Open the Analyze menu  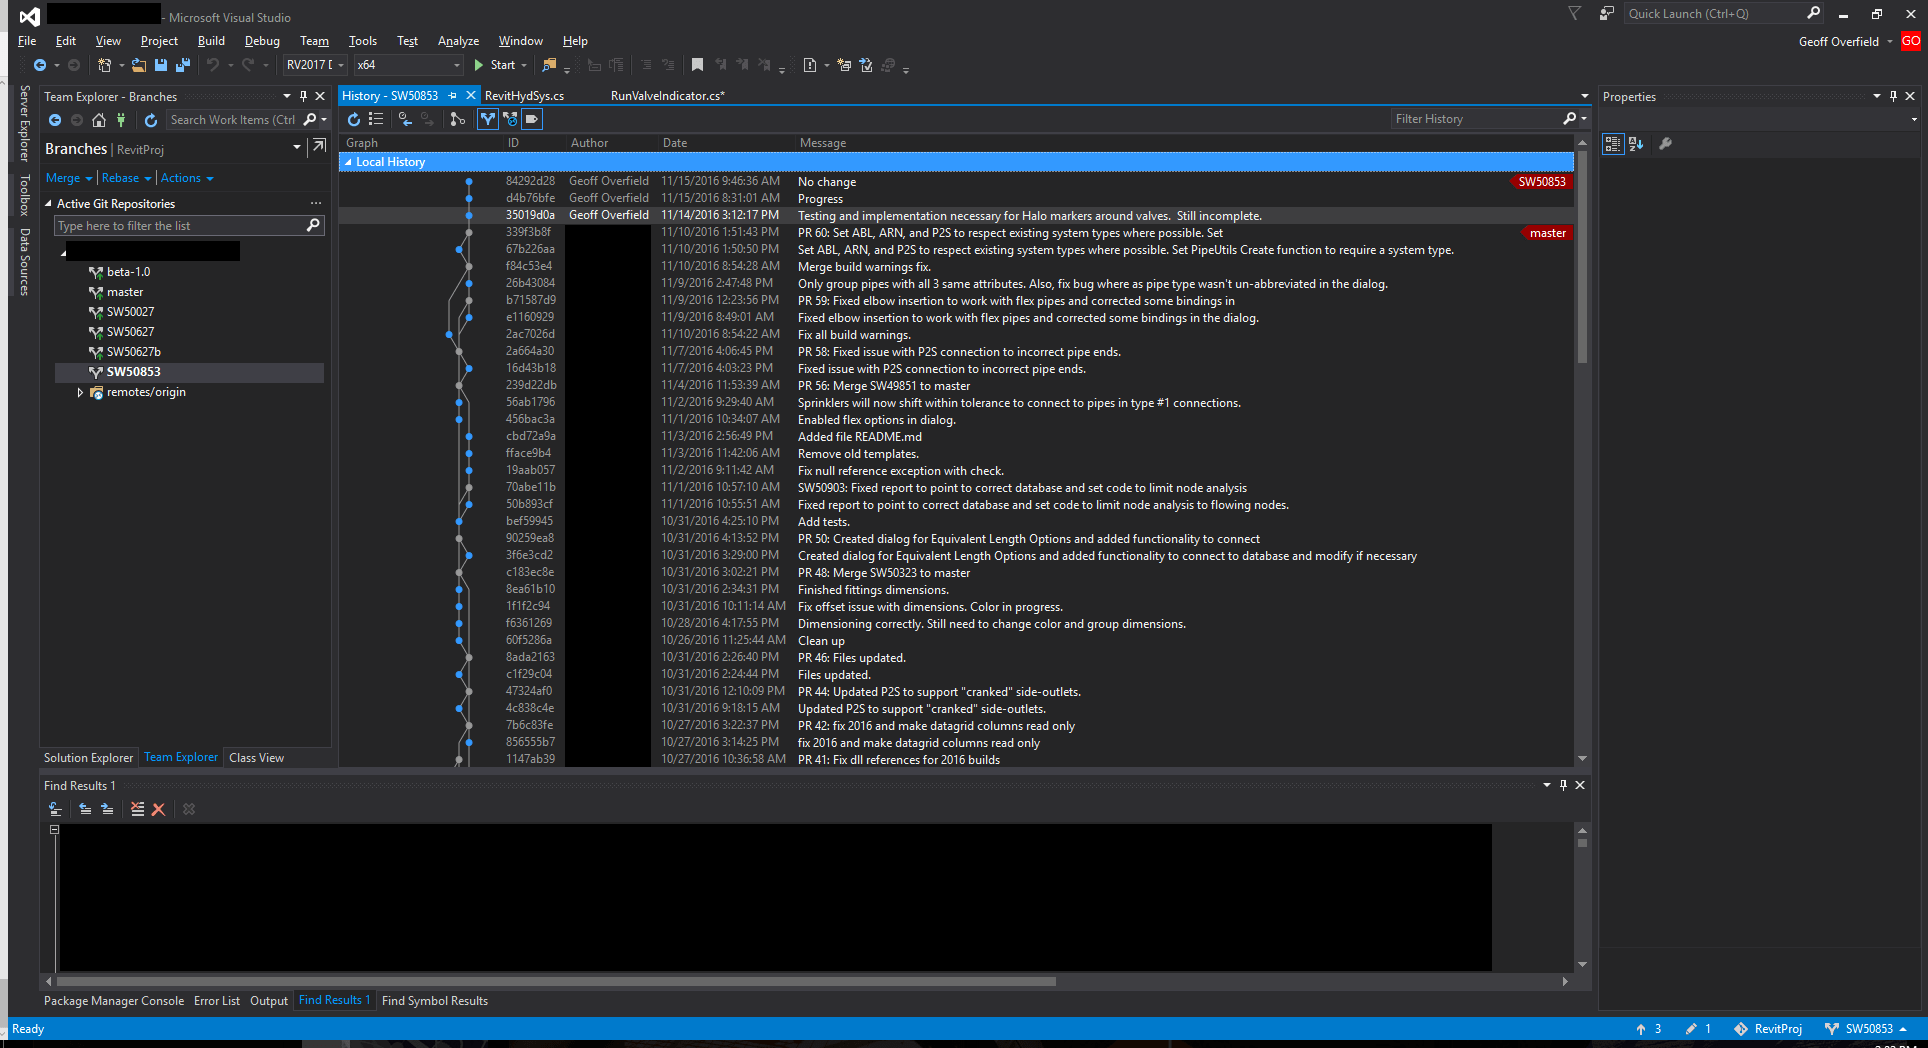(x=458, y=41)
